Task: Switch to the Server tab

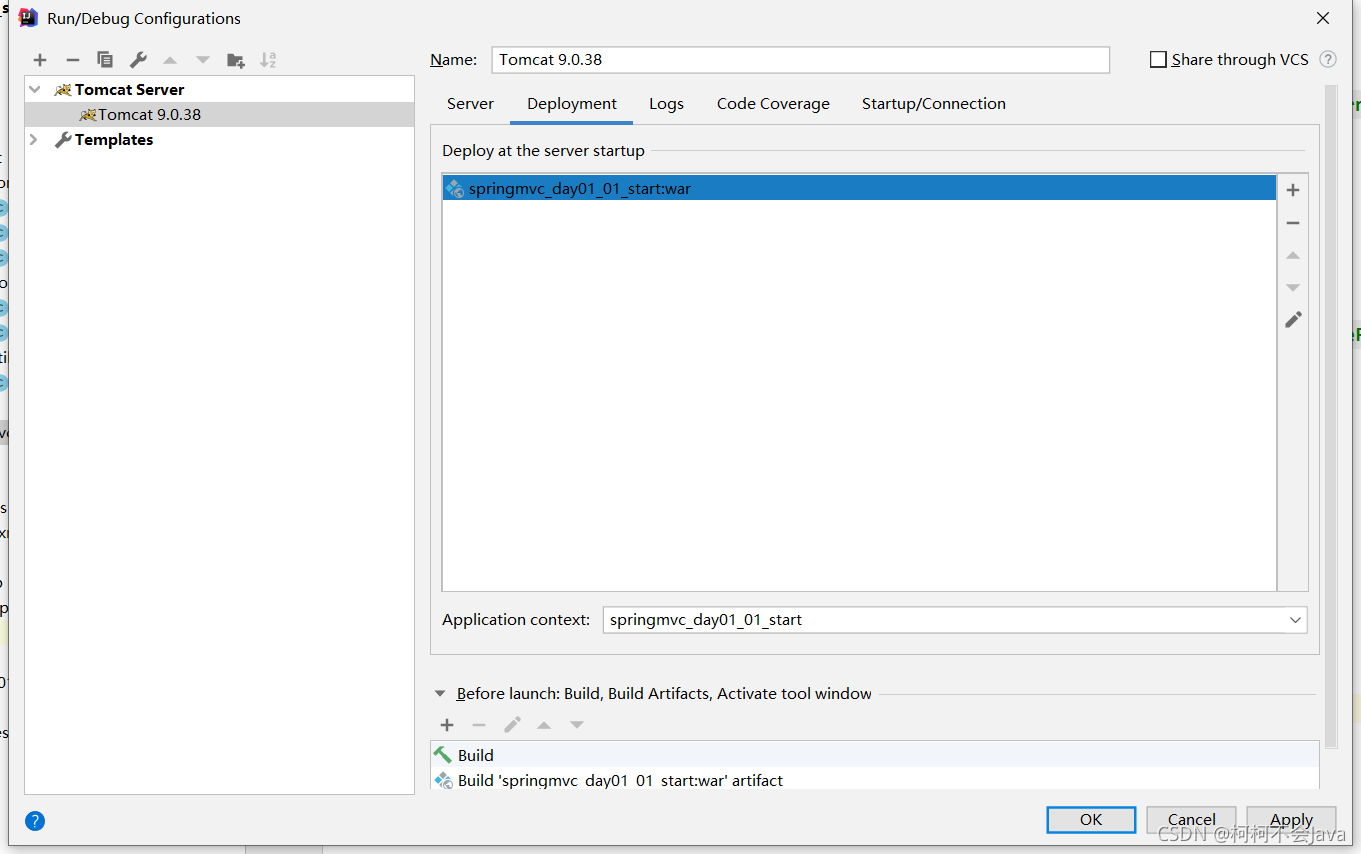Action: pyautogui.click(x=470, y=104)
